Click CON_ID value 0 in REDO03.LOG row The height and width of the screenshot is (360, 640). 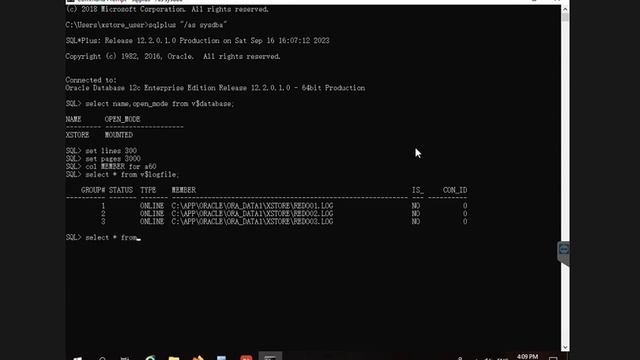pyautogui.click(x=465, y=222)
